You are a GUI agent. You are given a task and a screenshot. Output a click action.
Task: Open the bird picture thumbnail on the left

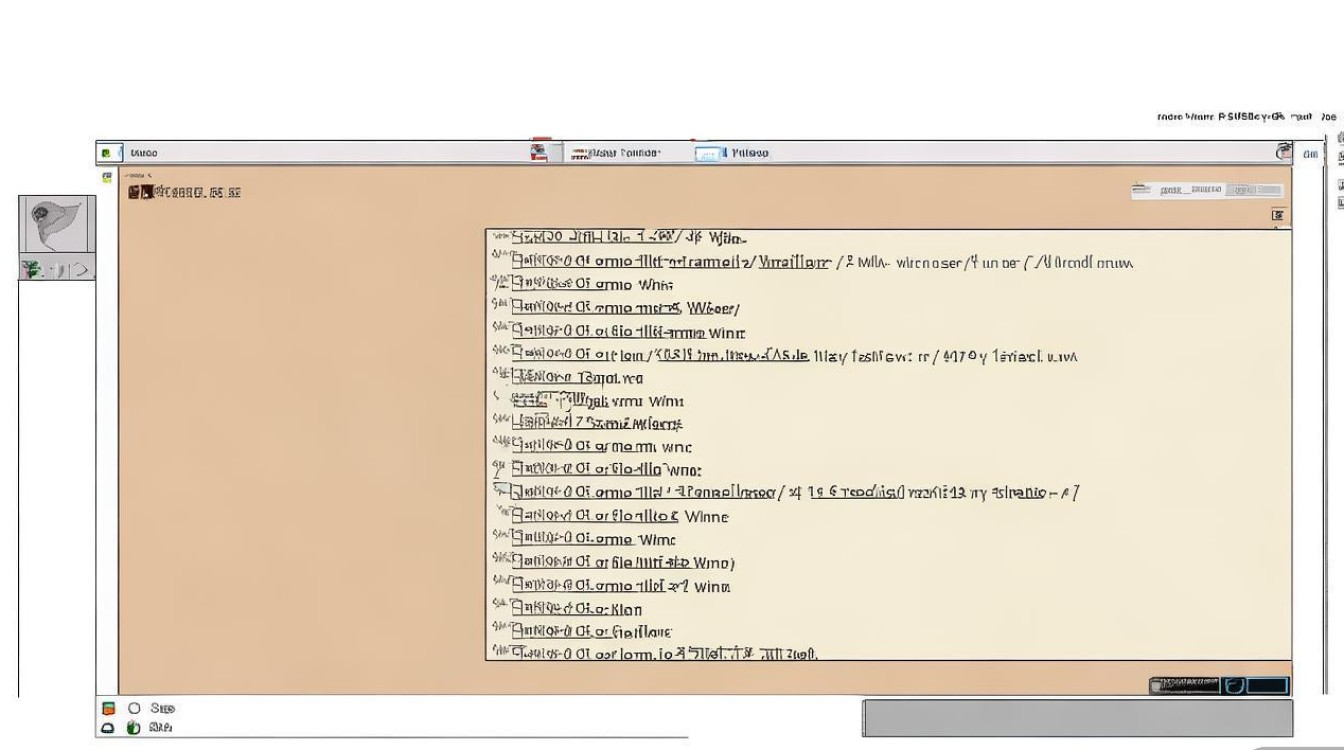tap(57, 224)
